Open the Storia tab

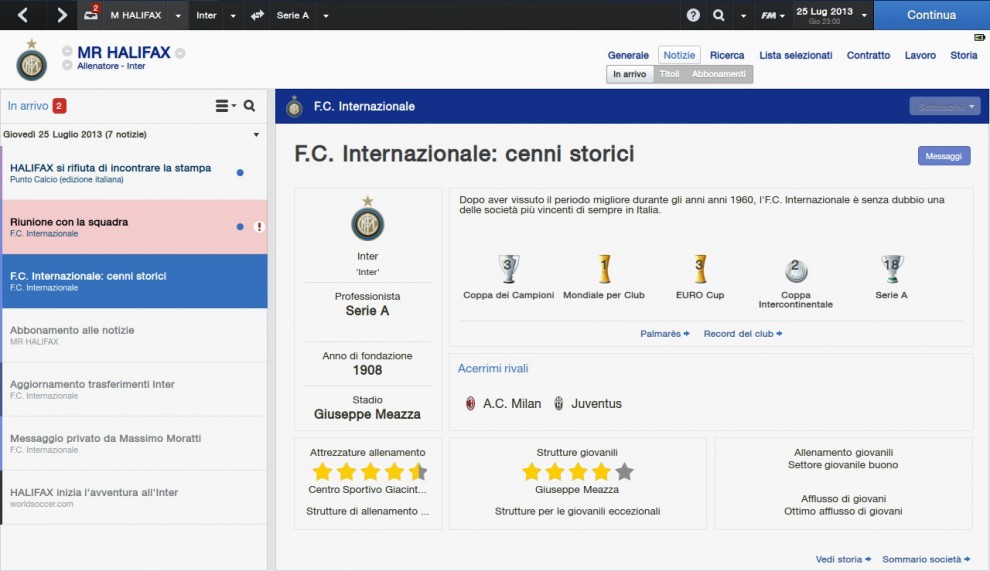tap(963, 55)
